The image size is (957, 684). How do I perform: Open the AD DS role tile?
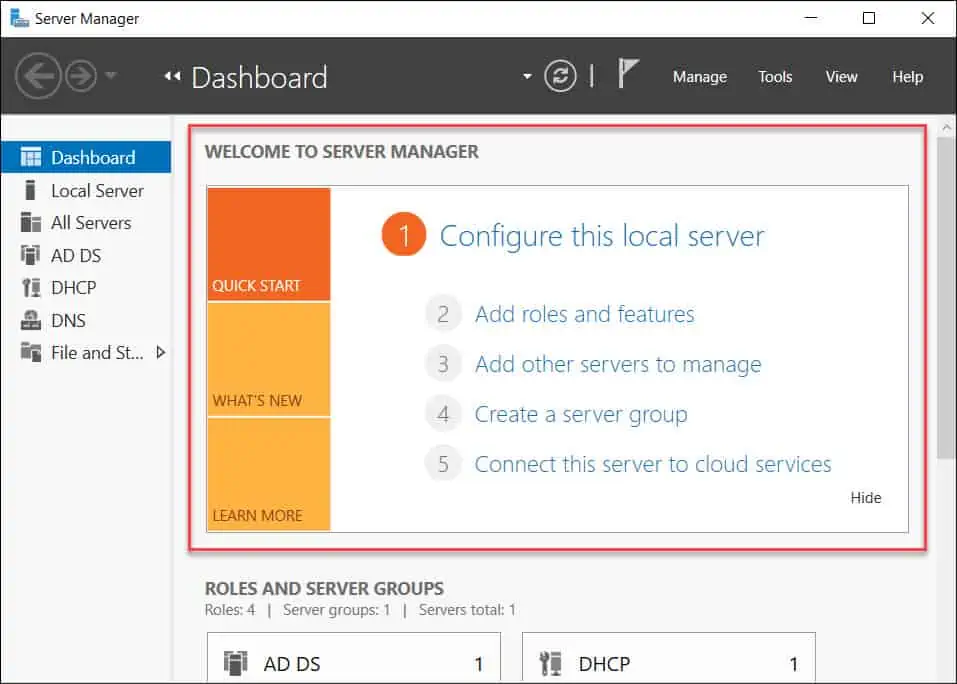[x=354, y=658]
